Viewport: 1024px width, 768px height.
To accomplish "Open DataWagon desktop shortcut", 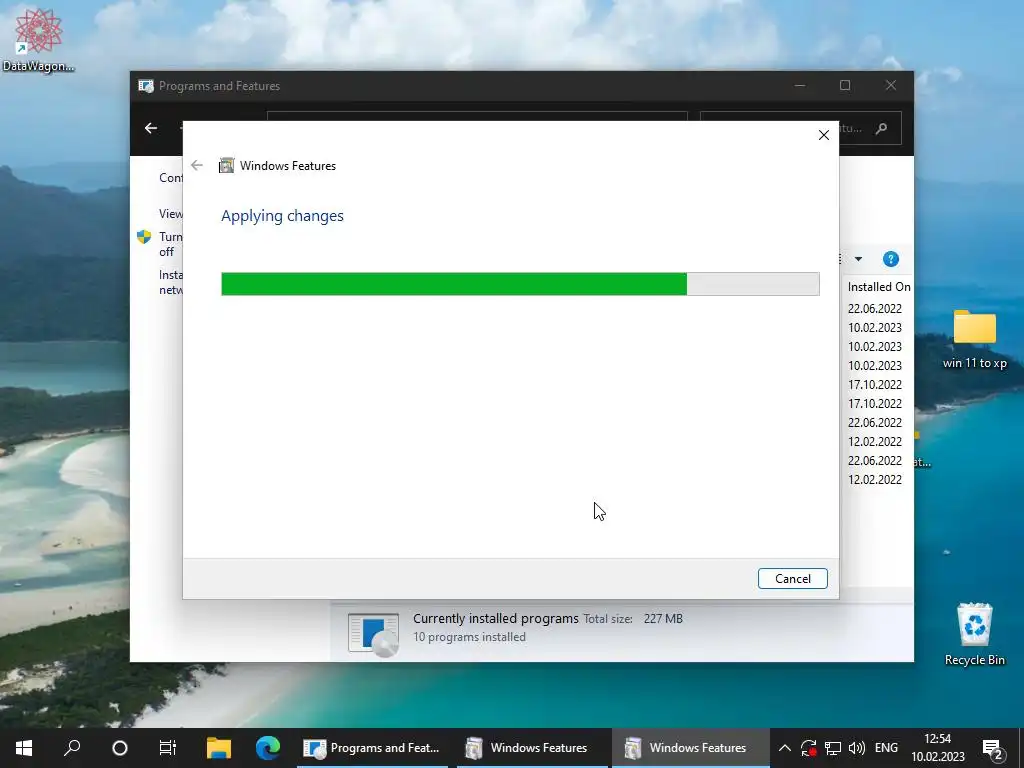I will (39, 40).
